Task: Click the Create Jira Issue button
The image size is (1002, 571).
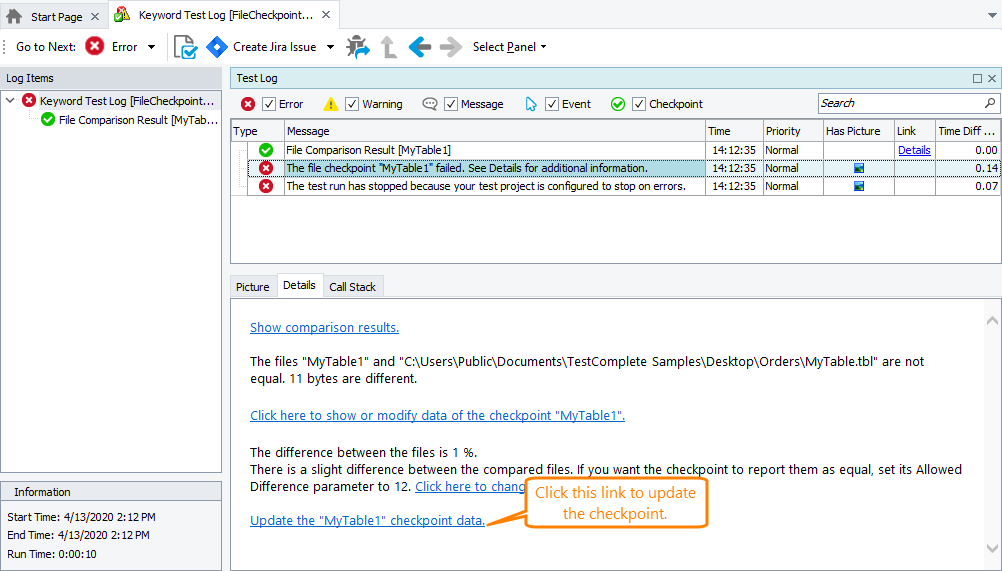Action: click(x=263, y=47)
